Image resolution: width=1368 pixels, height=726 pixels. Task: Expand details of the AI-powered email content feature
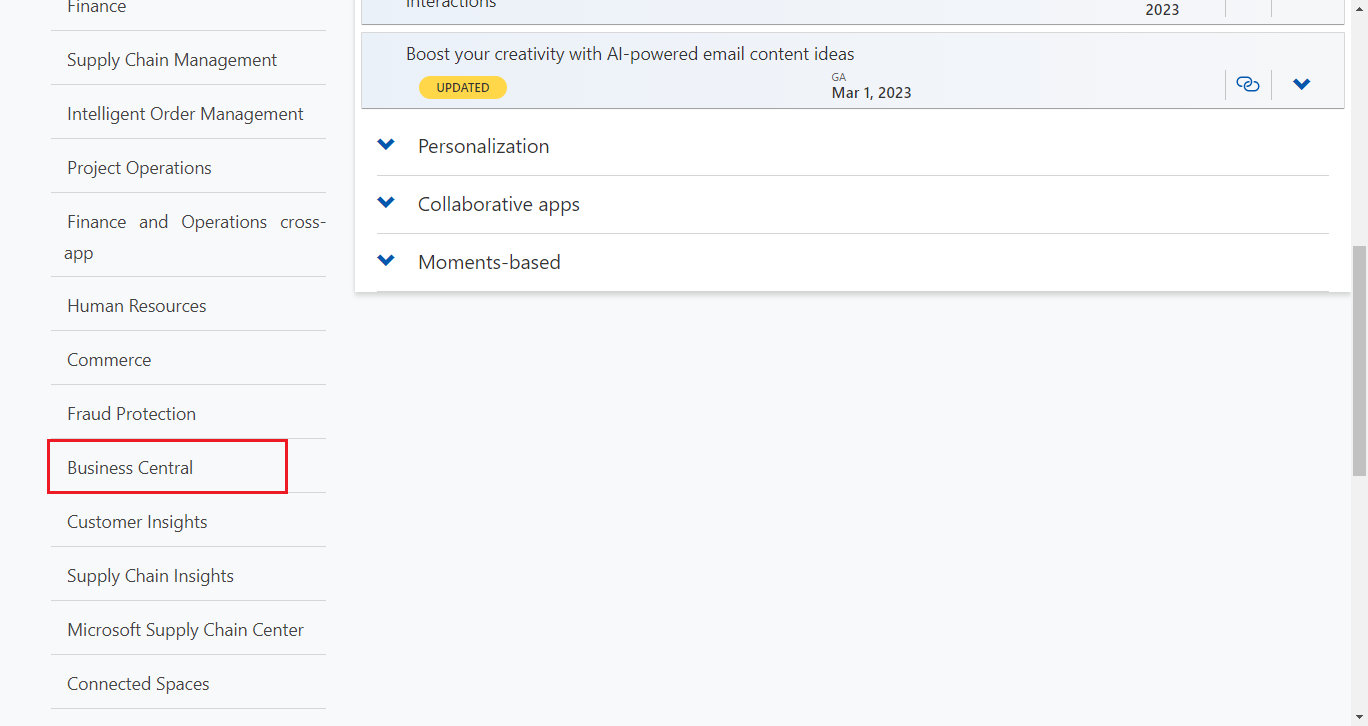[x=1301, y=84]
